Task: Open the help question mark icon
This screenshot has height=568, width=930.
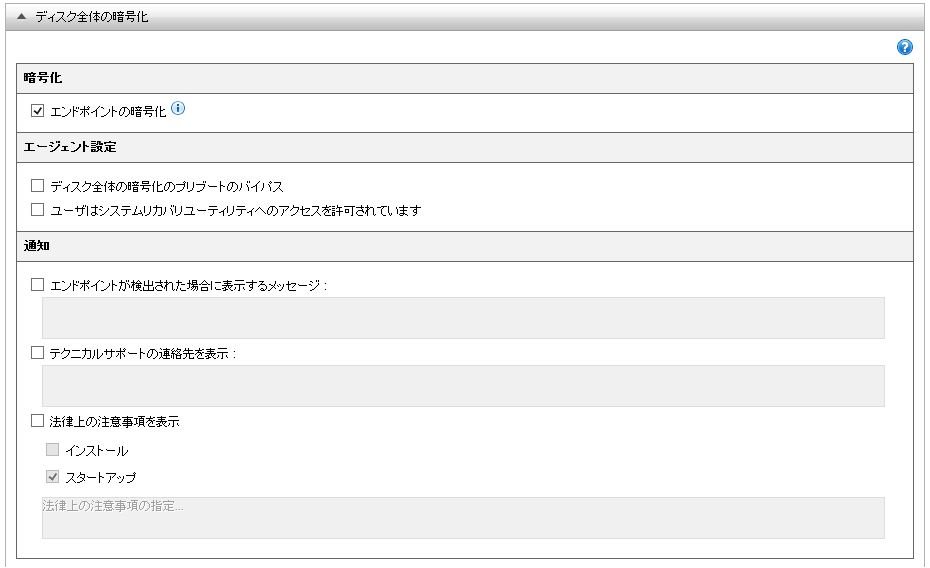Action: pos(905,47)
